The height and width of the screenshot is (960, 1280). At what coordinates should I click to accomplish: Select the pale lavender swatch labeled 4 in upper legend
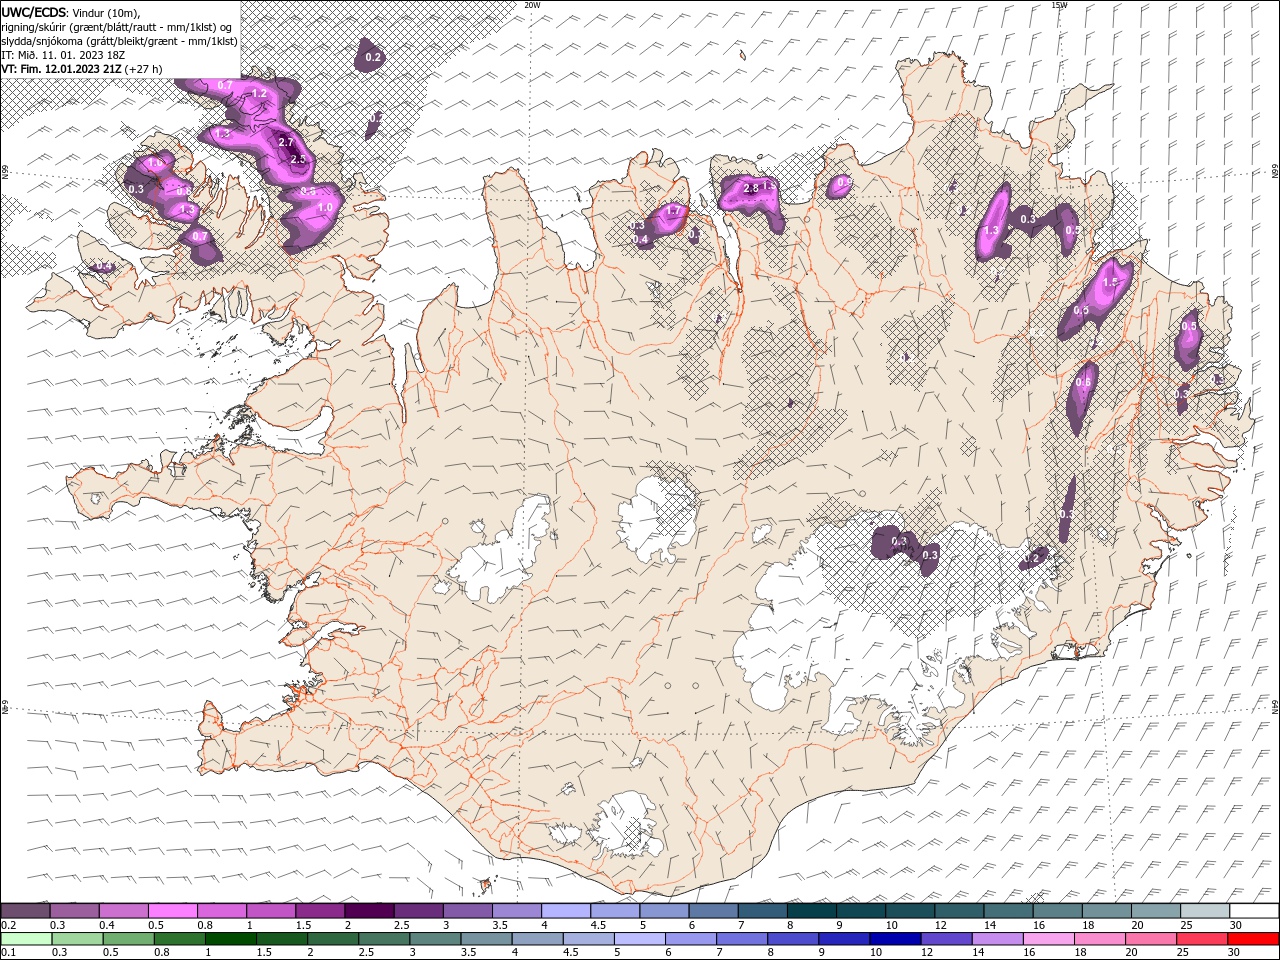(x=565, y=911)
